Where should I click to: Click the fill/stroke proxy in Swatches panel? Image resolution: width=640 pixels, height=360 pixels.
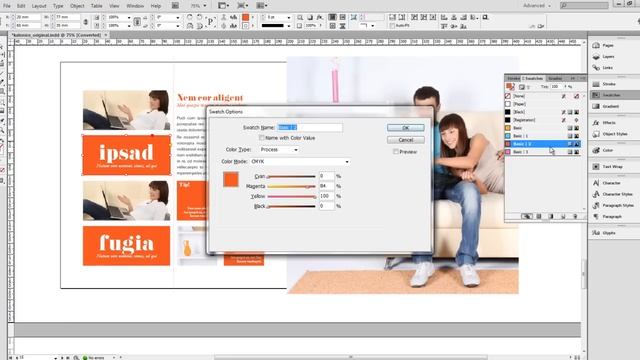click(510, 87)
